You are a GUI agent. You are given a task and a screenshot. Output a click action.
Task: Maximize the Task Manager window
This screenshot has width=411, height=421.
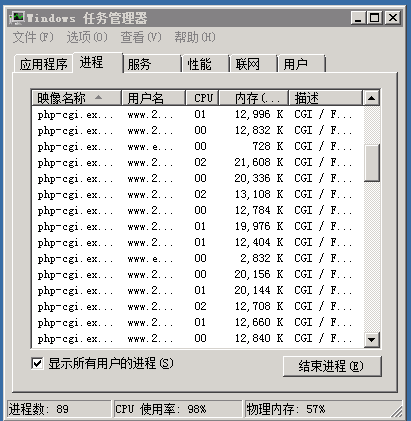tap(375, 18)
